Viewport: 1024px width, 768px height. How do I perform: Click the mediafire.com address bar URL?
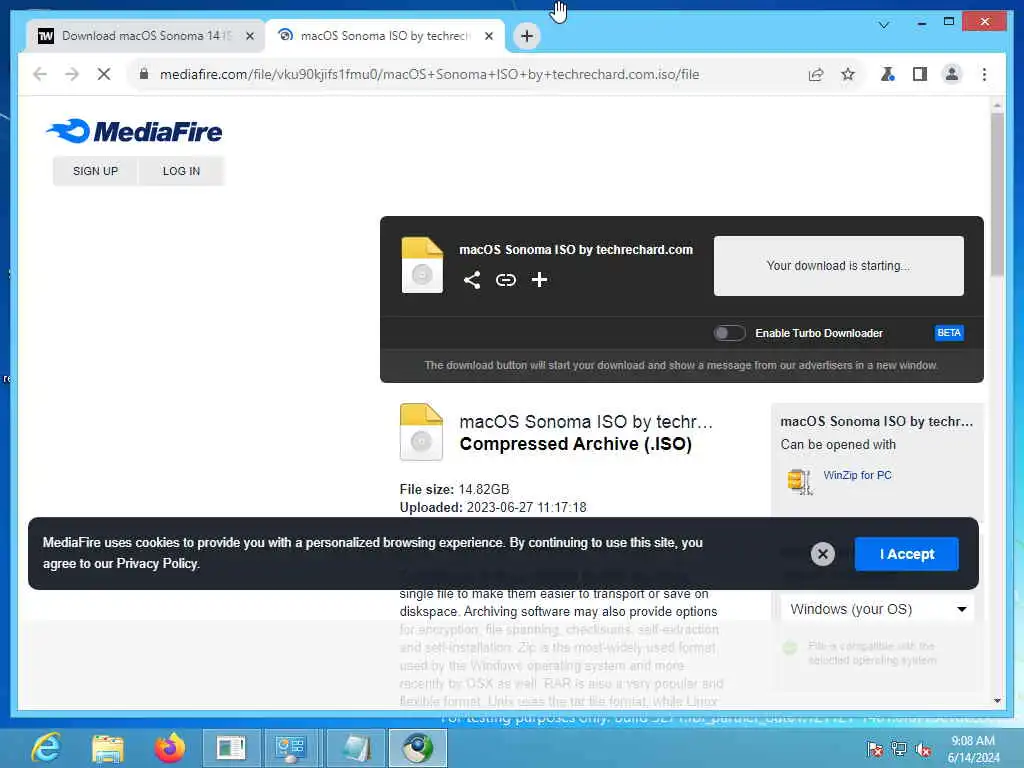click(429, 74)
